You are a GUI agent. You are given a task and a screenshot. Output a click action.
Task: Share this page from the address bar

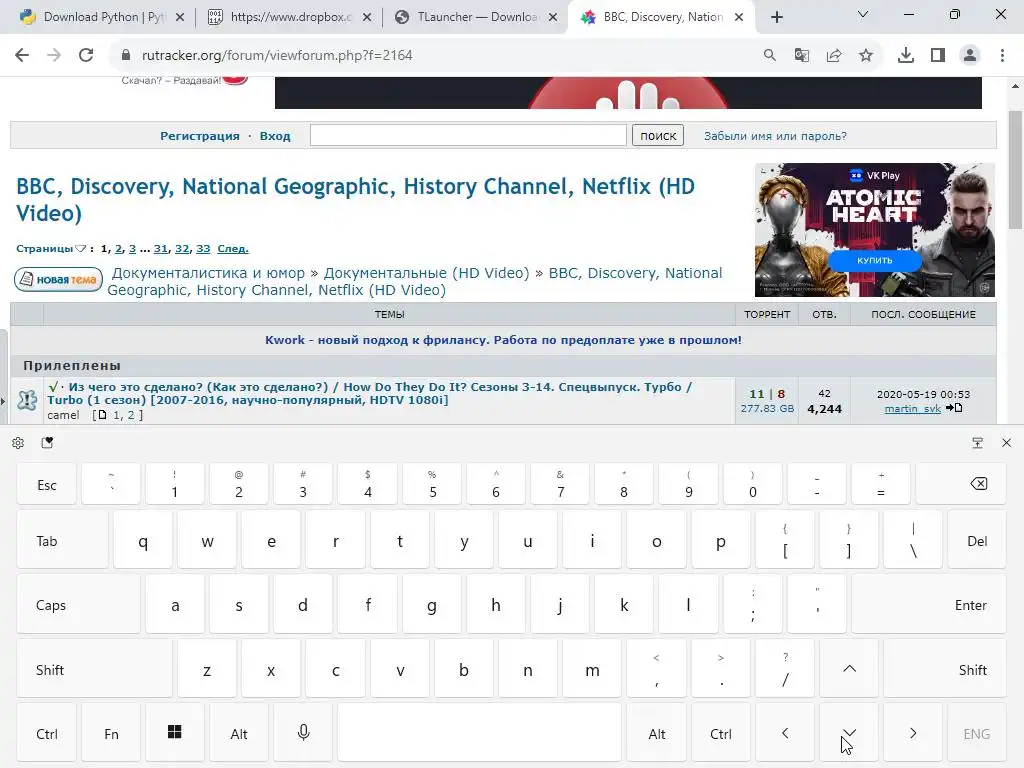click(834, 56)
